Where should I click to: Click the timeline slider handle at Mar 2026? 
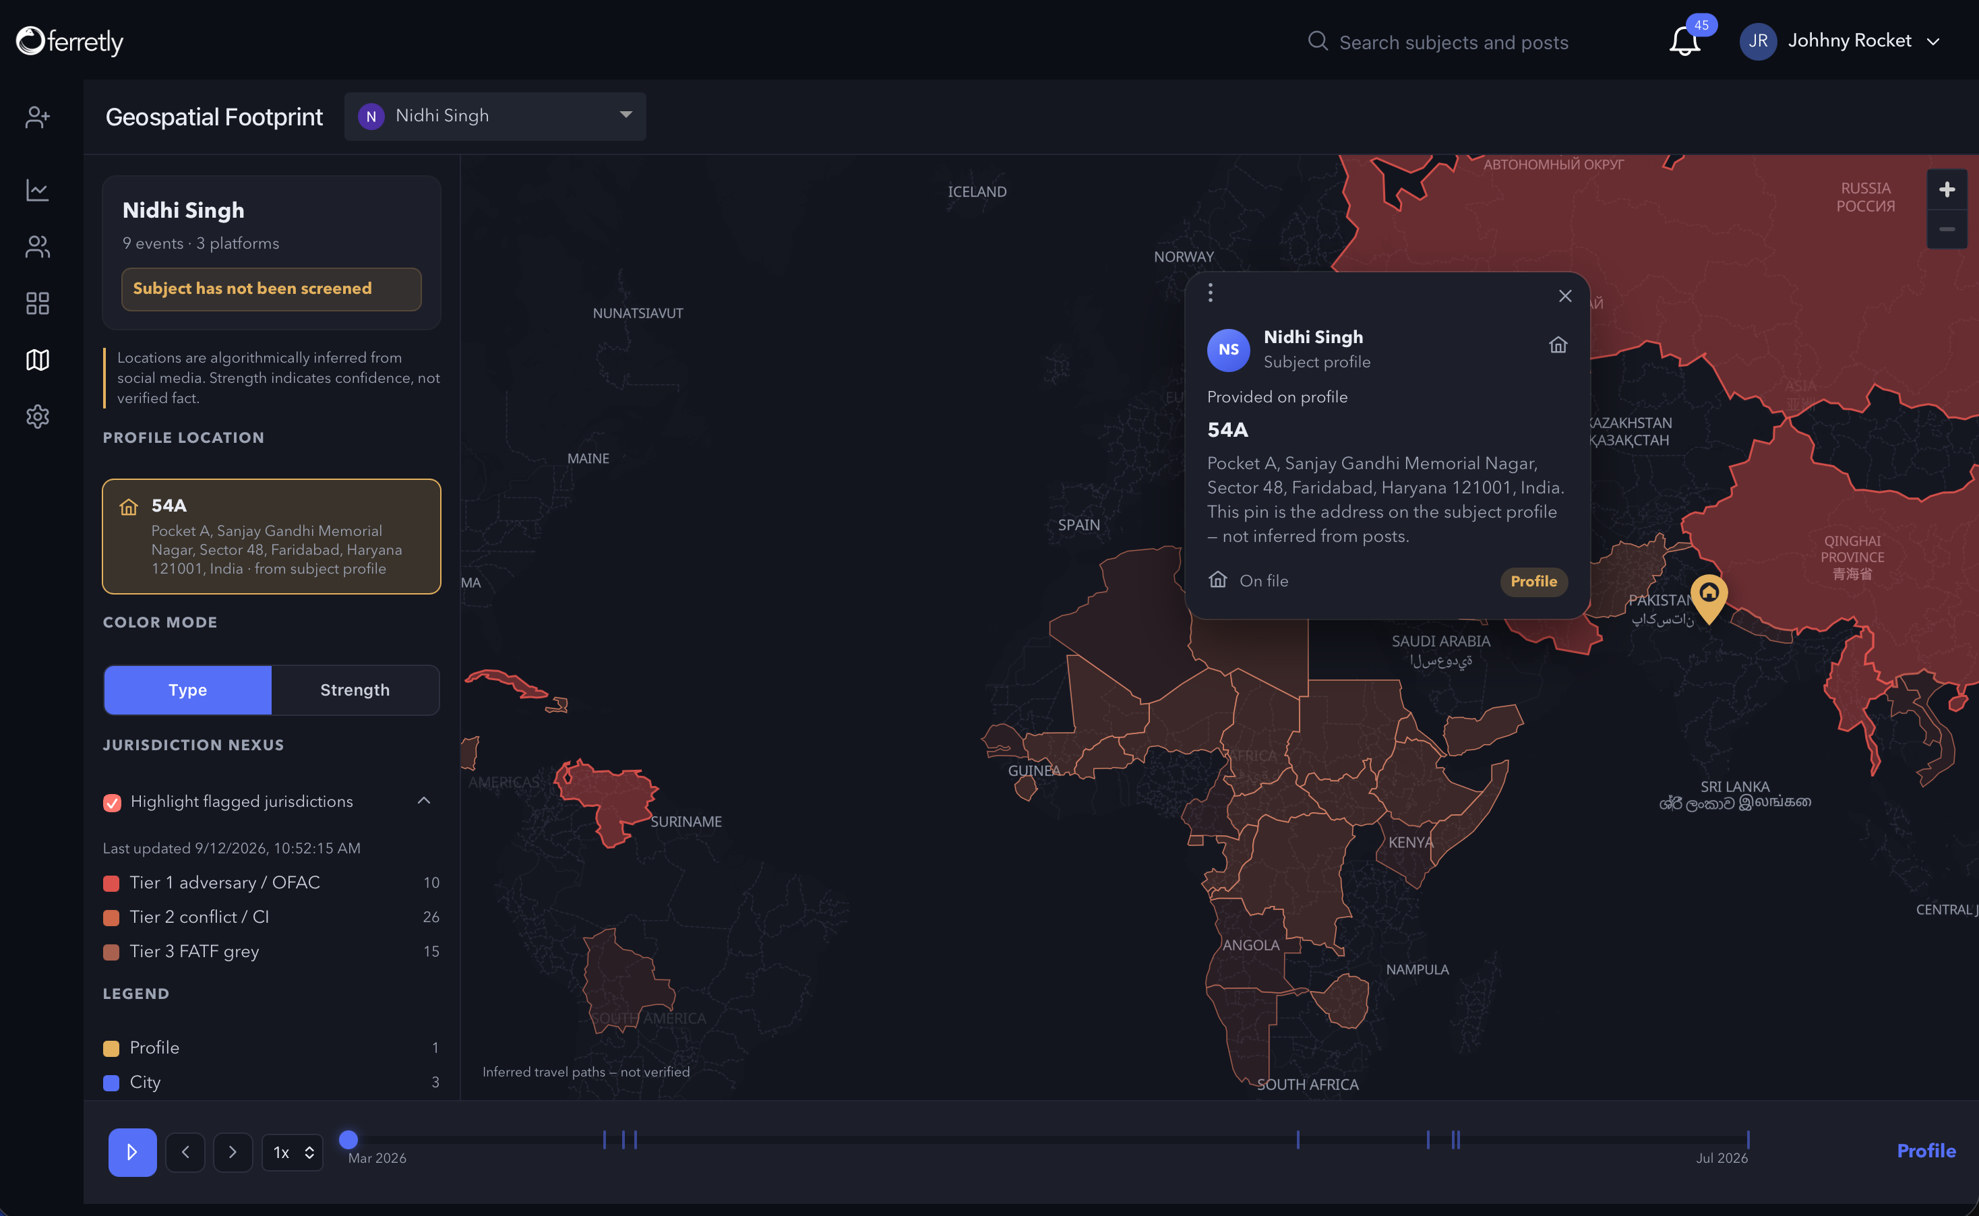click(x=348, y=1139)
